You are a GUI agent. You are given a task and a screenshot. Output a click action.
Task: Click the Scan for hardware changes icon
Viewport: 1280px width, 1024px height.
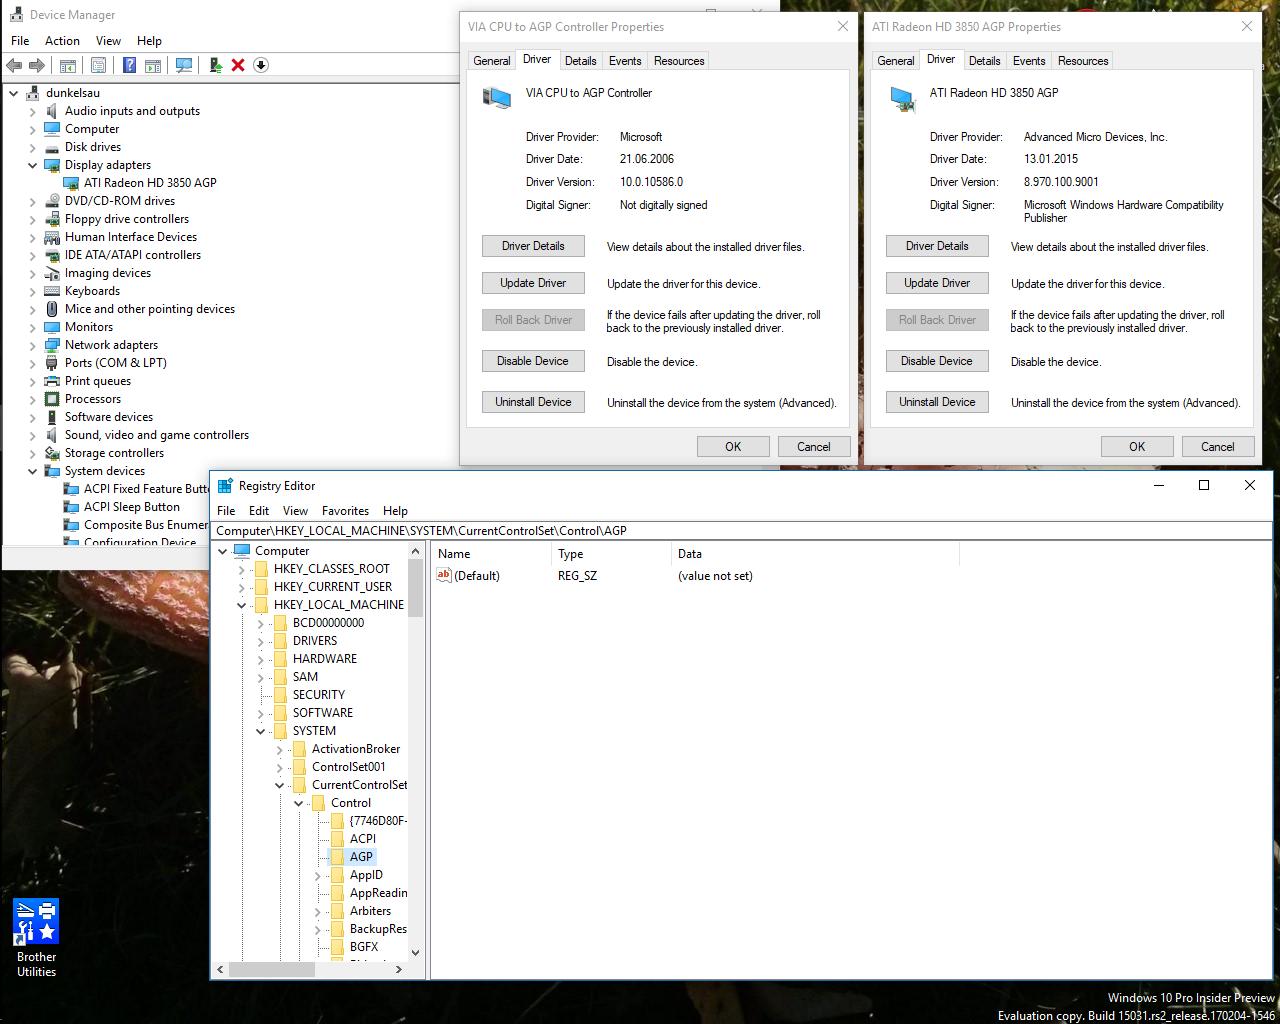(x=184, y=65)
